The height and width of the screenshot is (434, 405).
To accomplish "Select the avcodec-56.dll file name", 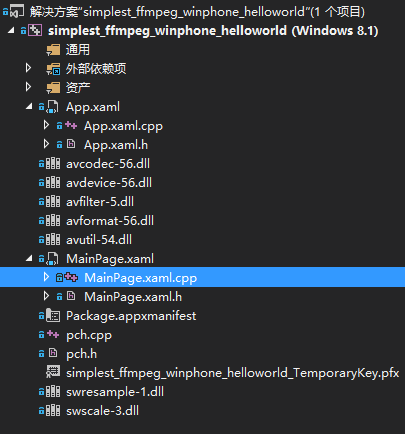I will click(108, 164).
